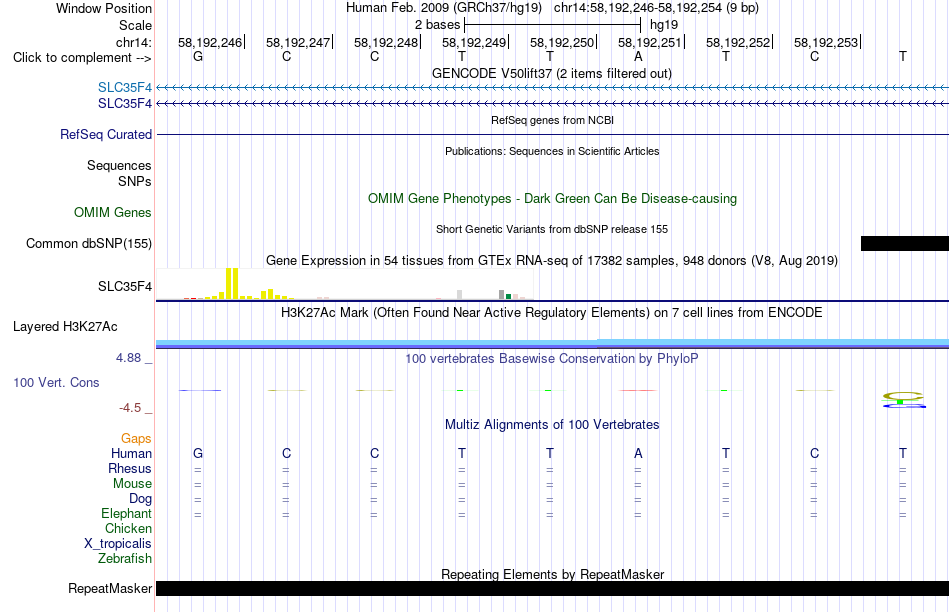Click the -4.5 PhyloP lower scale value
950x612 pixels.
[130, 408]
